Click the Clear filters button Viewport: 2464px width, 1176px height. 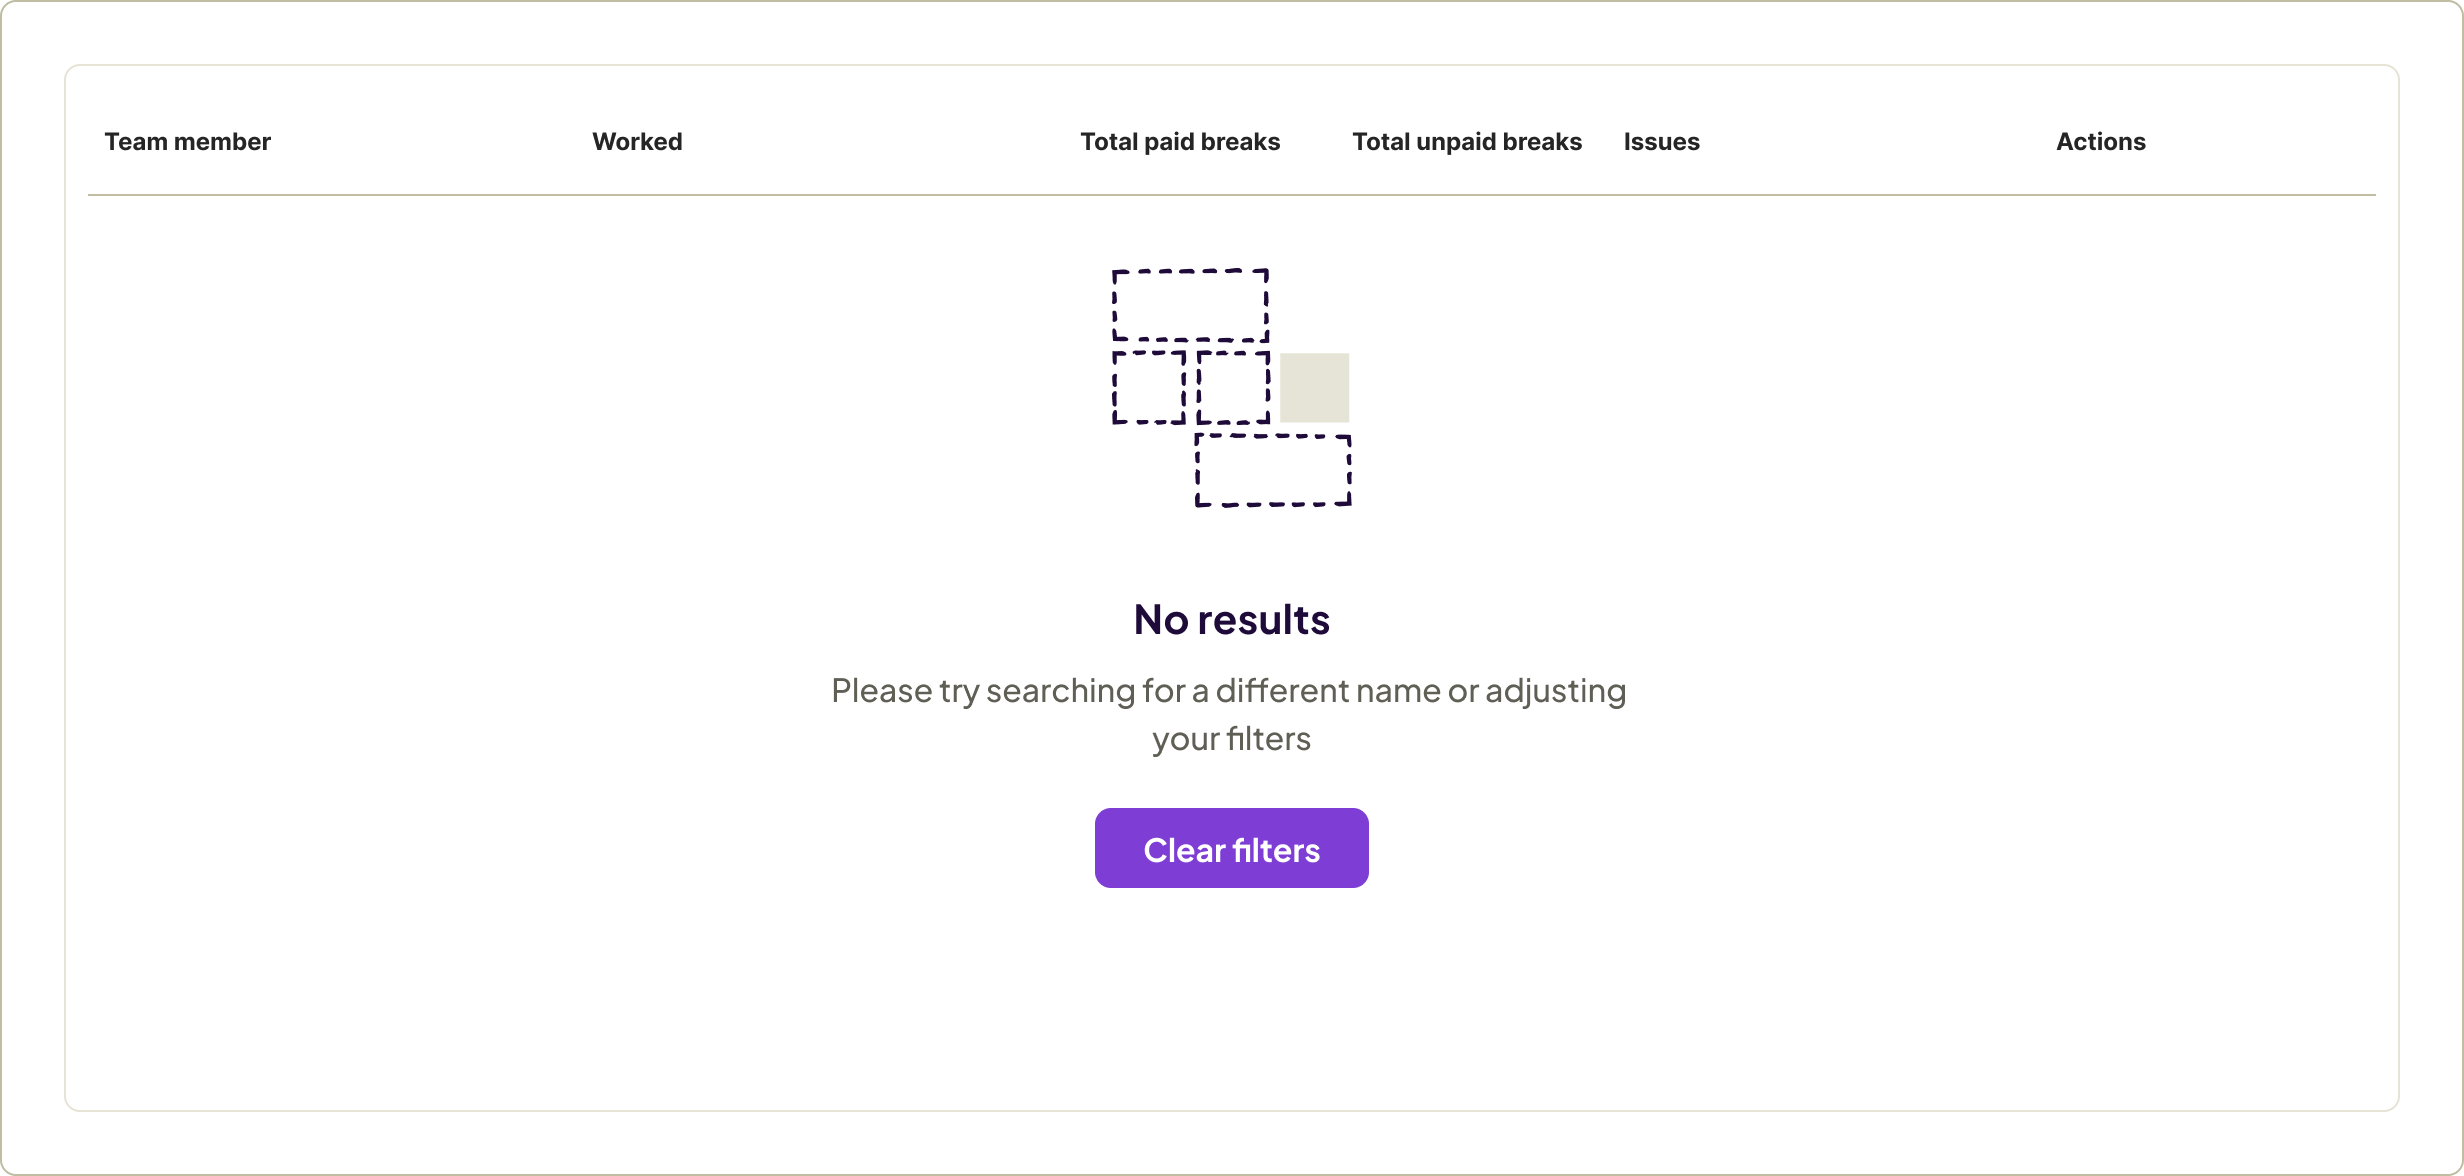(x=1231, y=848)
